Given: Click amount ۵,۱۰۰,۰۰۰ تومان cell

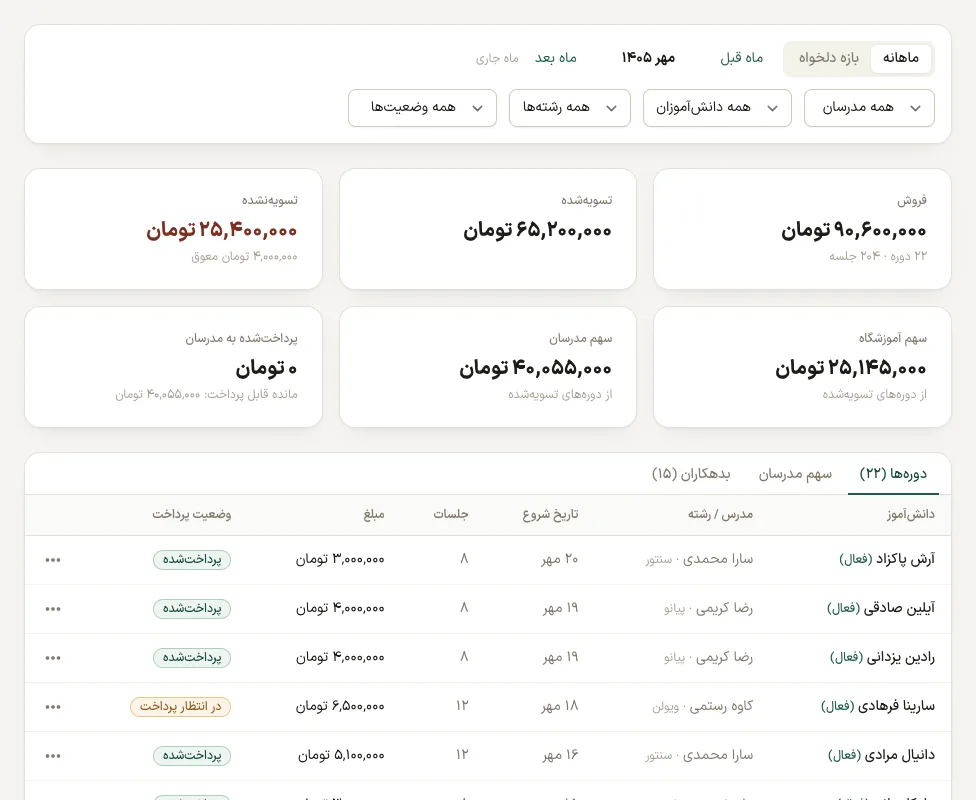Looking at the screenshot, I should pos(341,756).
